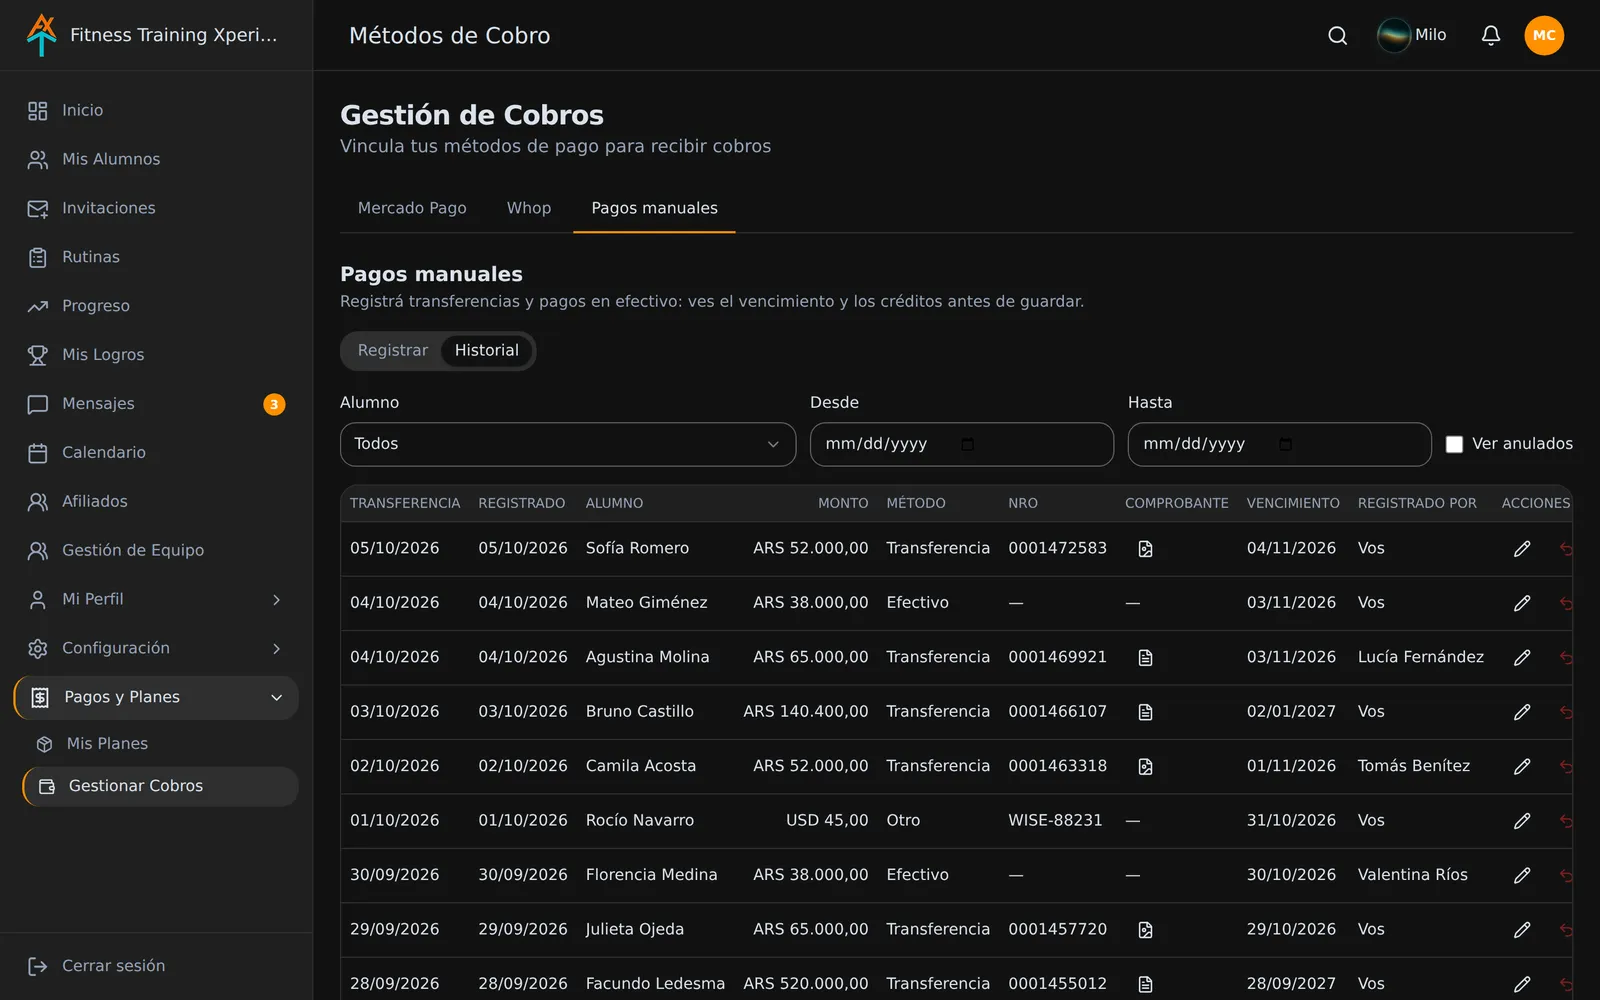Viewport: 1600px width, 1000px height.
Task: Select the Historial segment toggle
Action: [487, 351]
